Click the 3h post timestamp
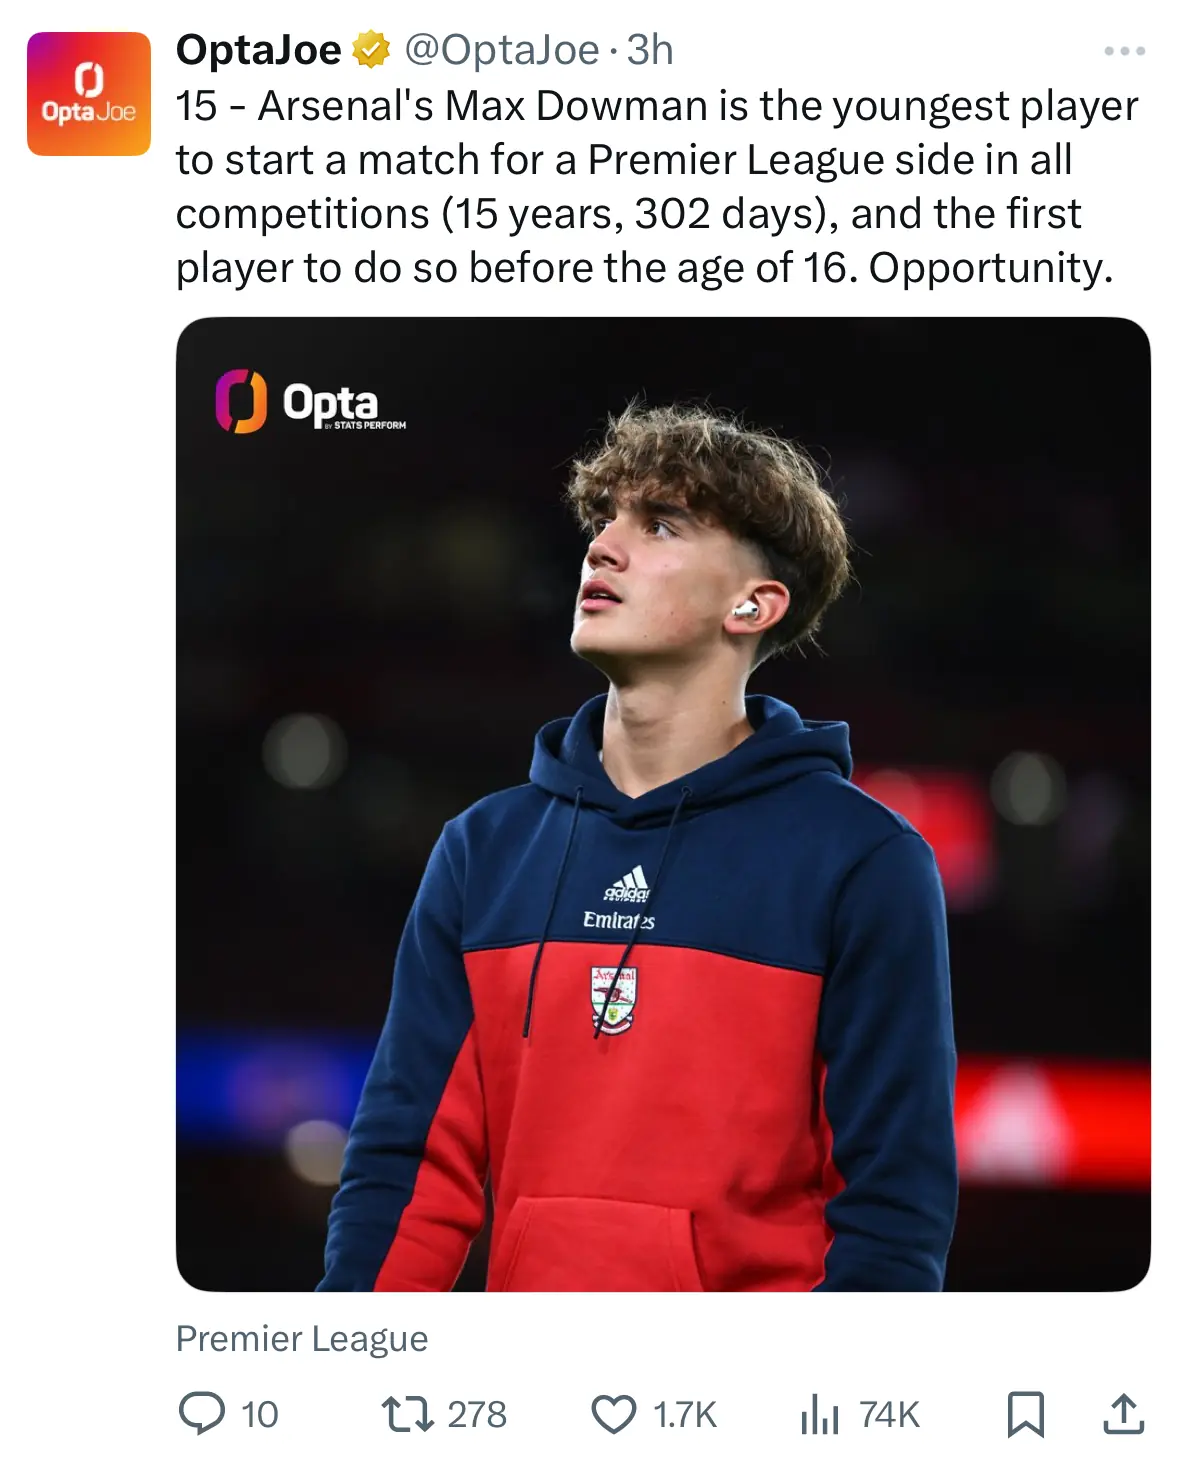 point(650,50)
